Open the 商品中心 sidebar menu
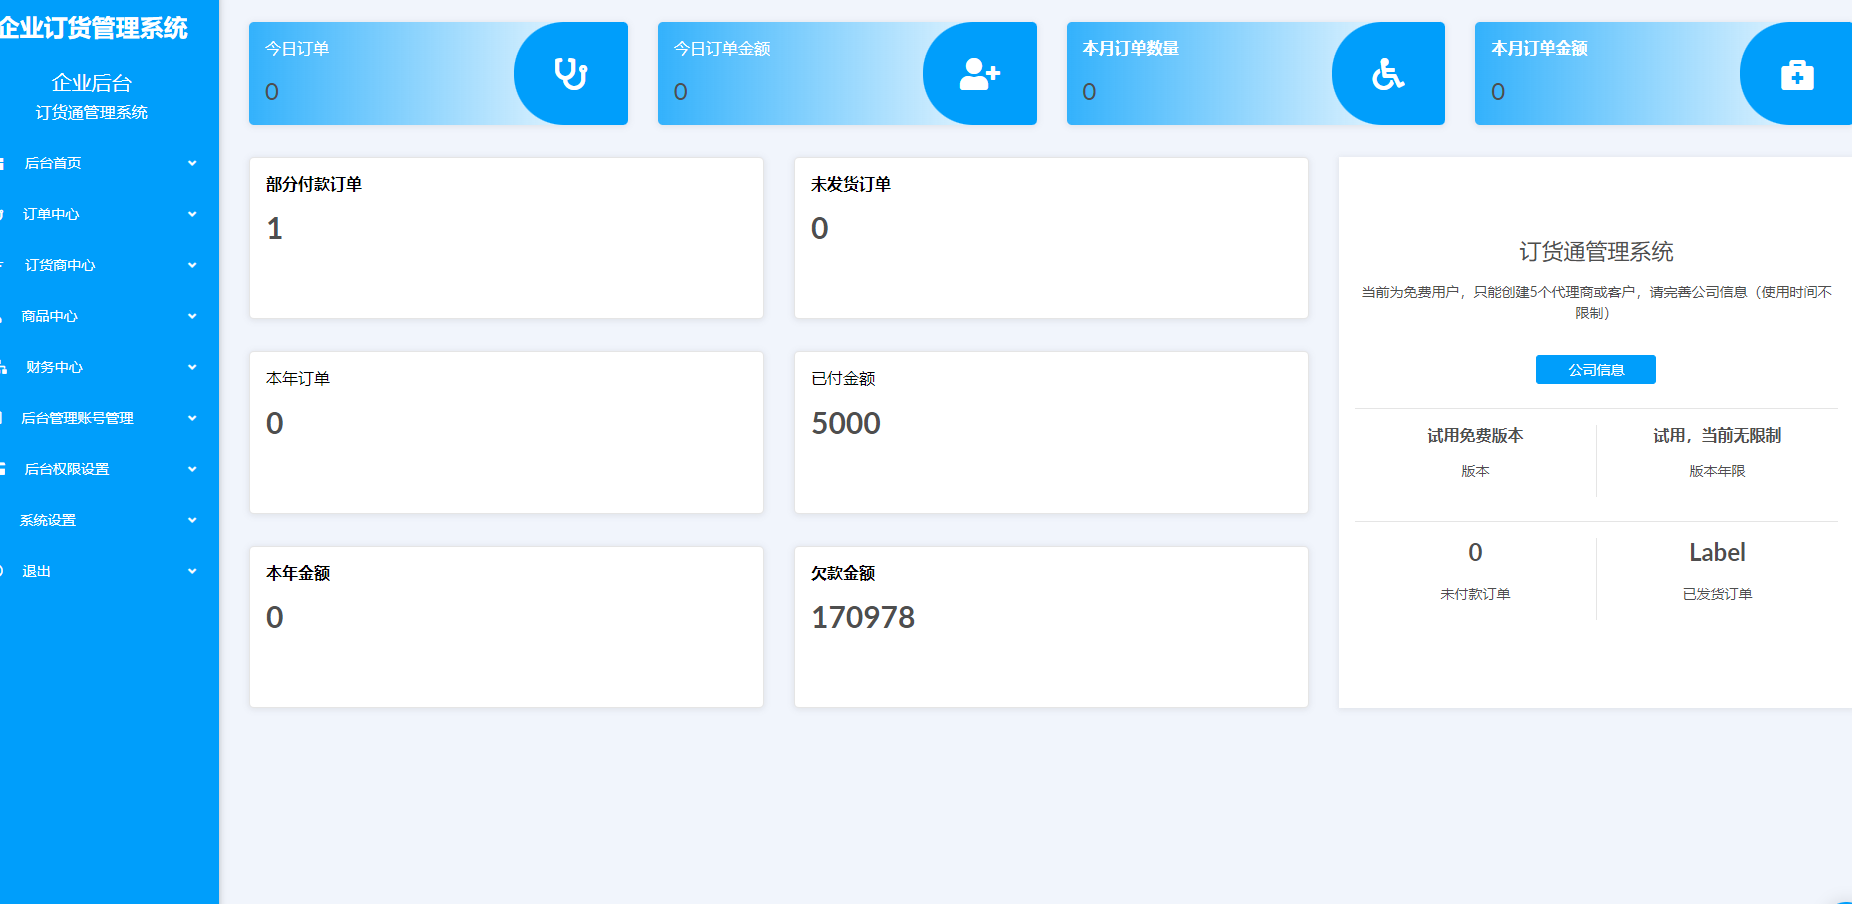 [x=50, y=316]
